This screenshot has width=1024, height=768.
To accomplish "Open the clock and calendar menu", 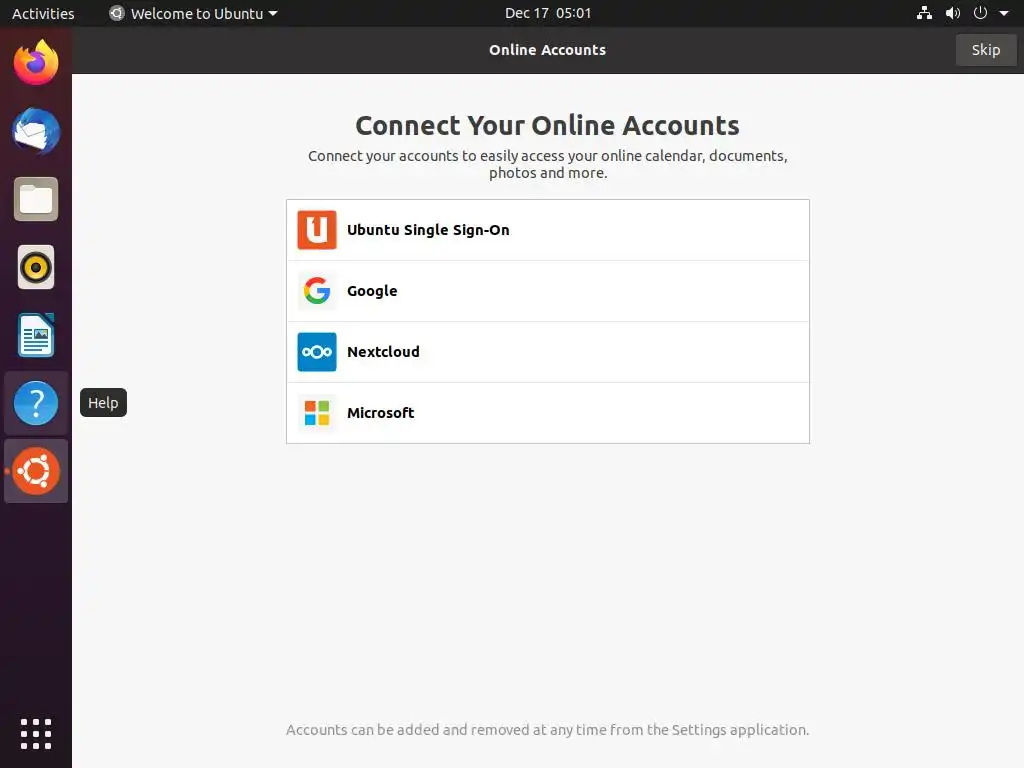I will point(548,13).
